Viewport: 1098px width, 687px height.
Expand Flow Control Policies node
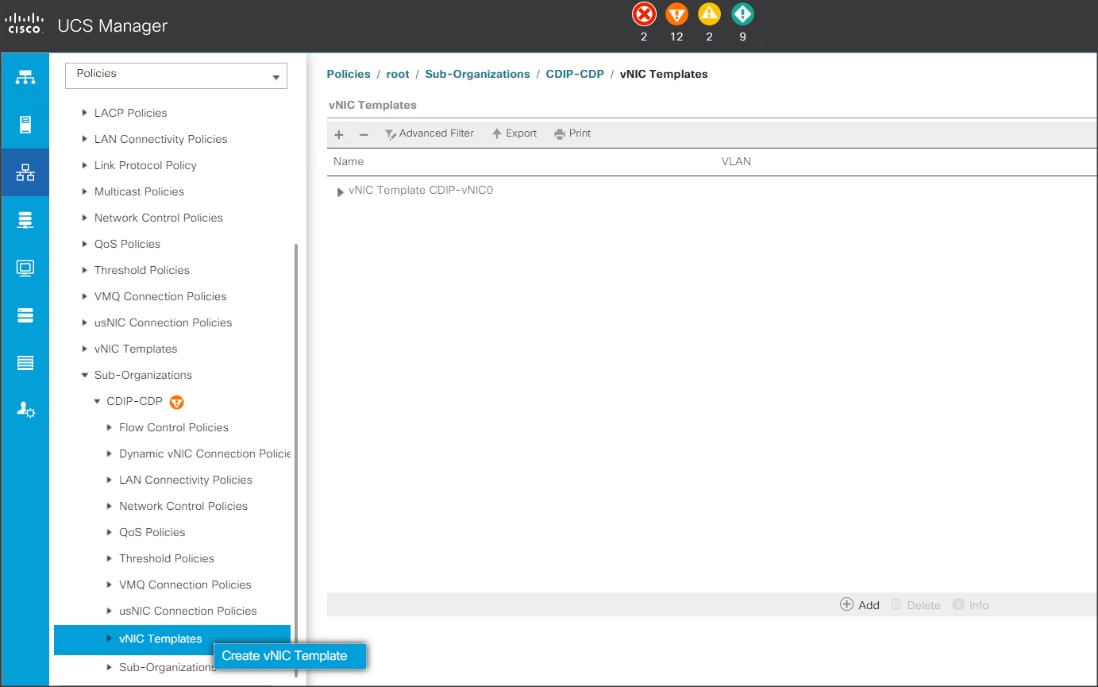tap(109, 427)
